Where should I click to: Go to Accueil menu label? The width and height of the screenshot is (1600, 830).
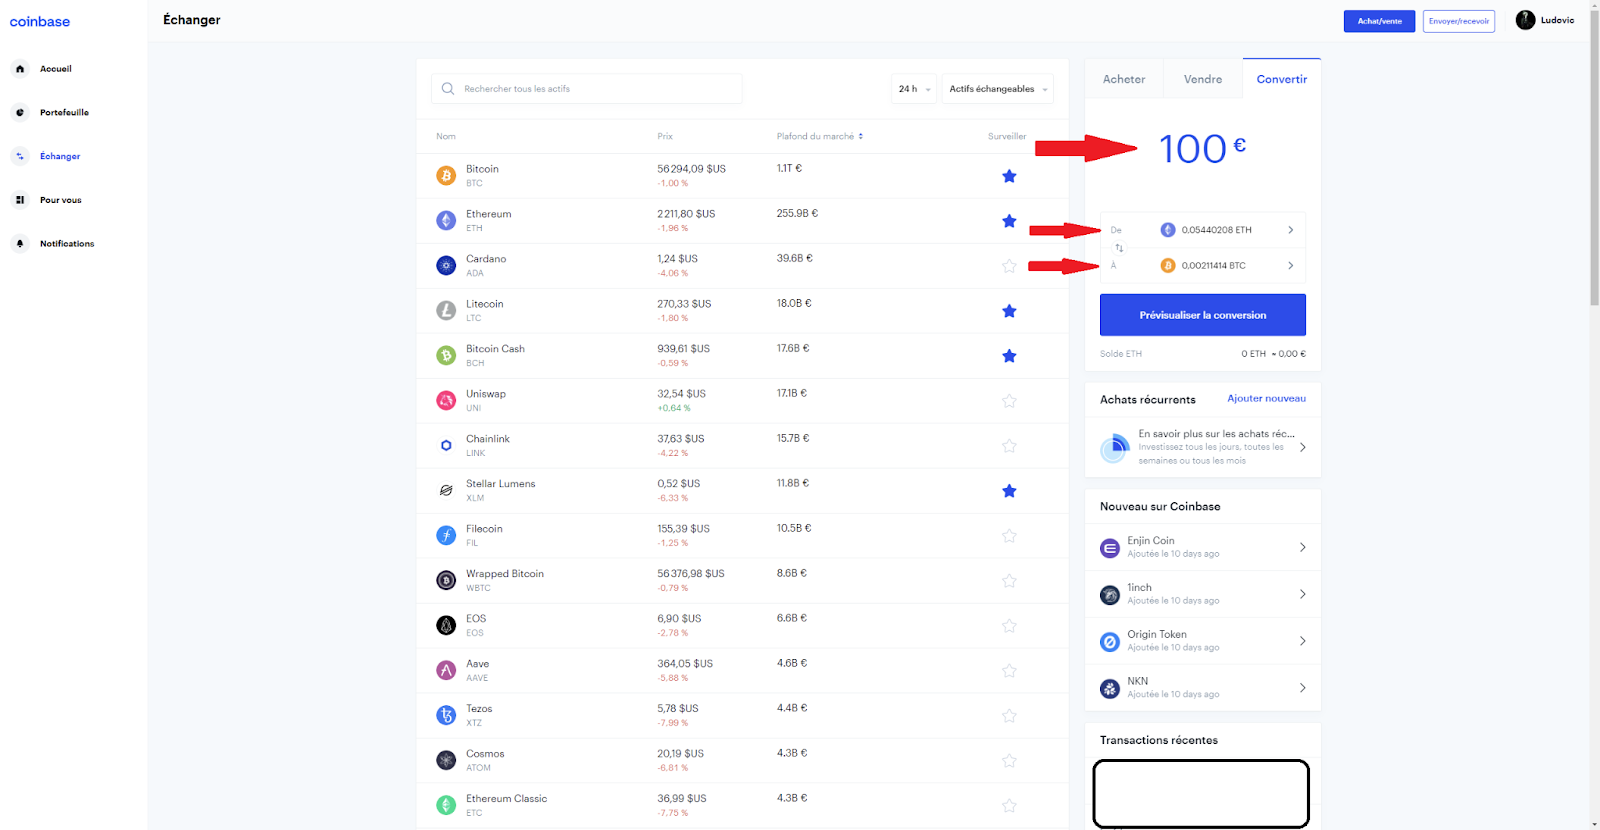pyautogui.click(x=56, y=69)
